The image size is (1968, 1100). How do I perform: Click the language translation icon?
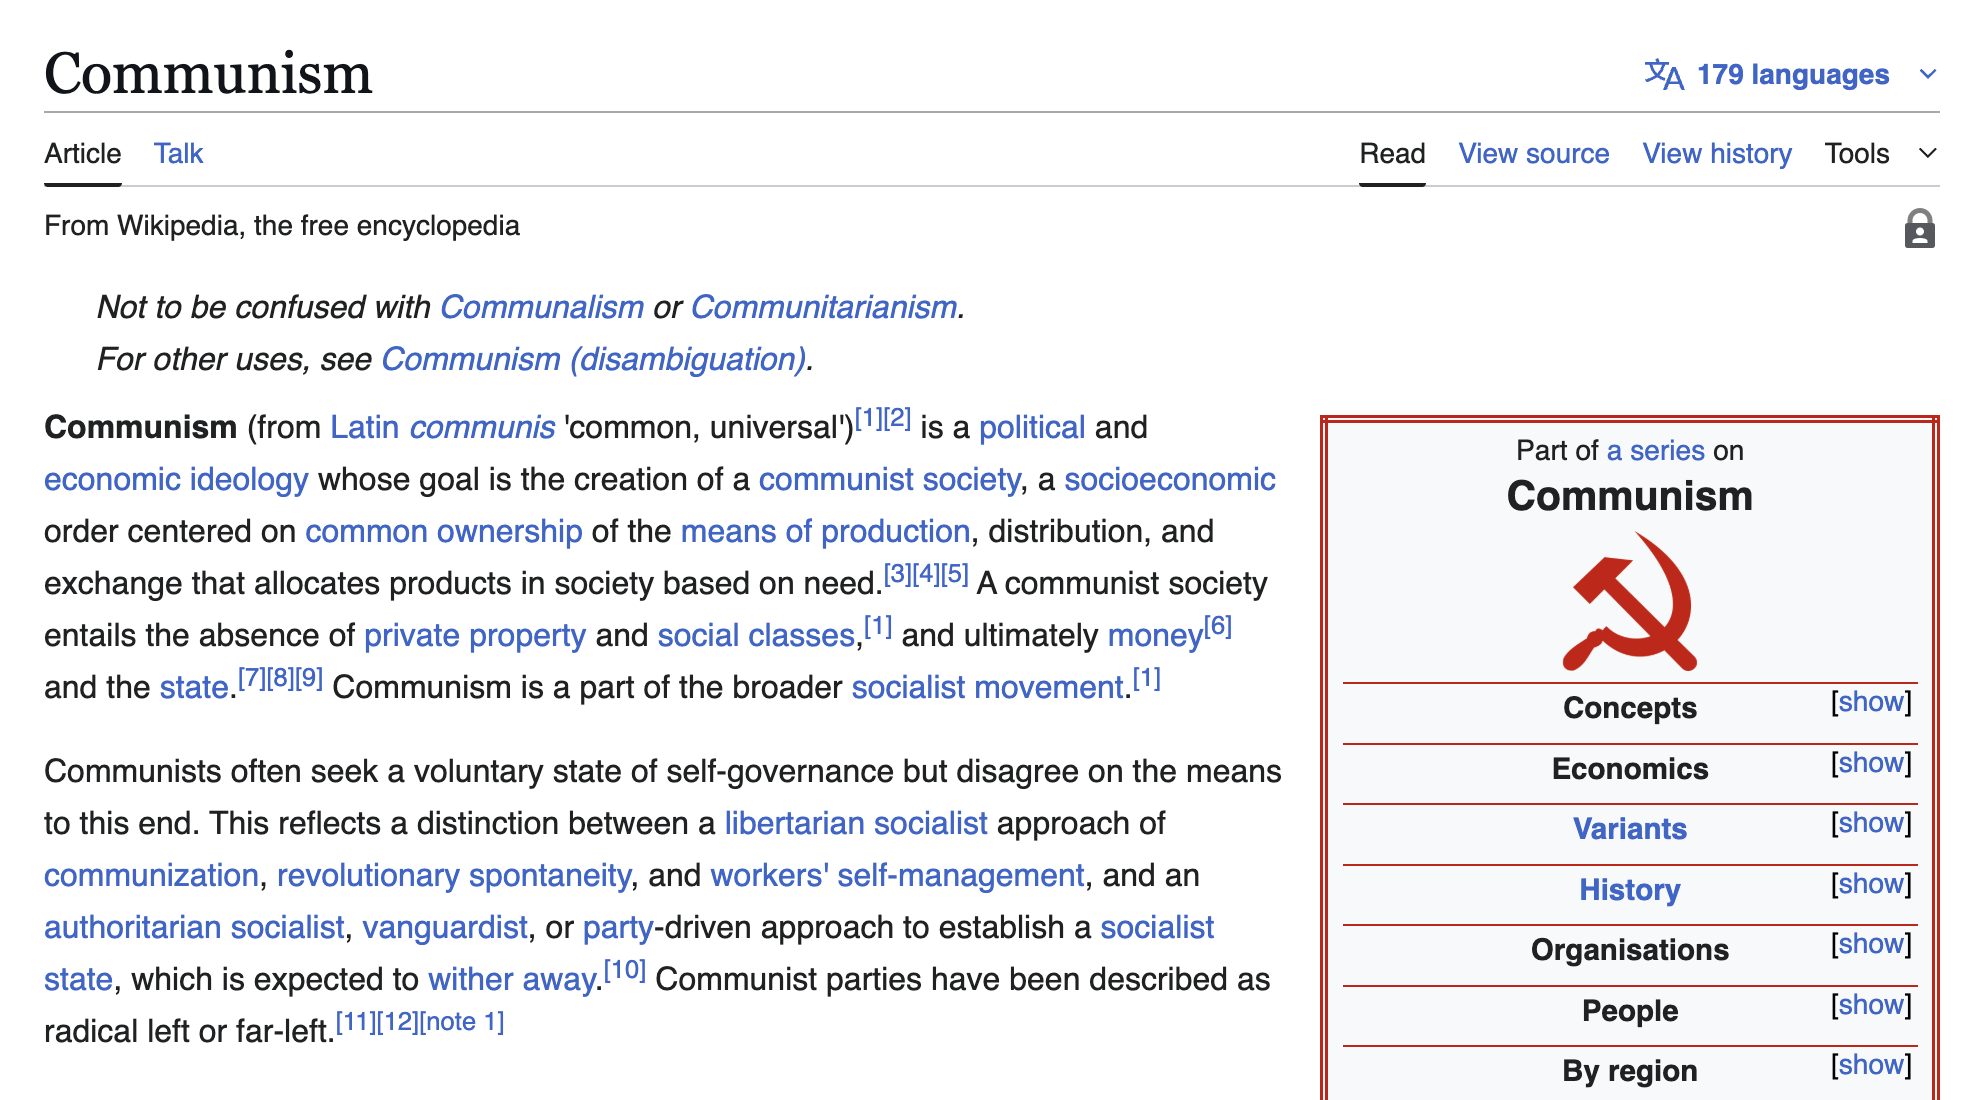coord(1663,74)
